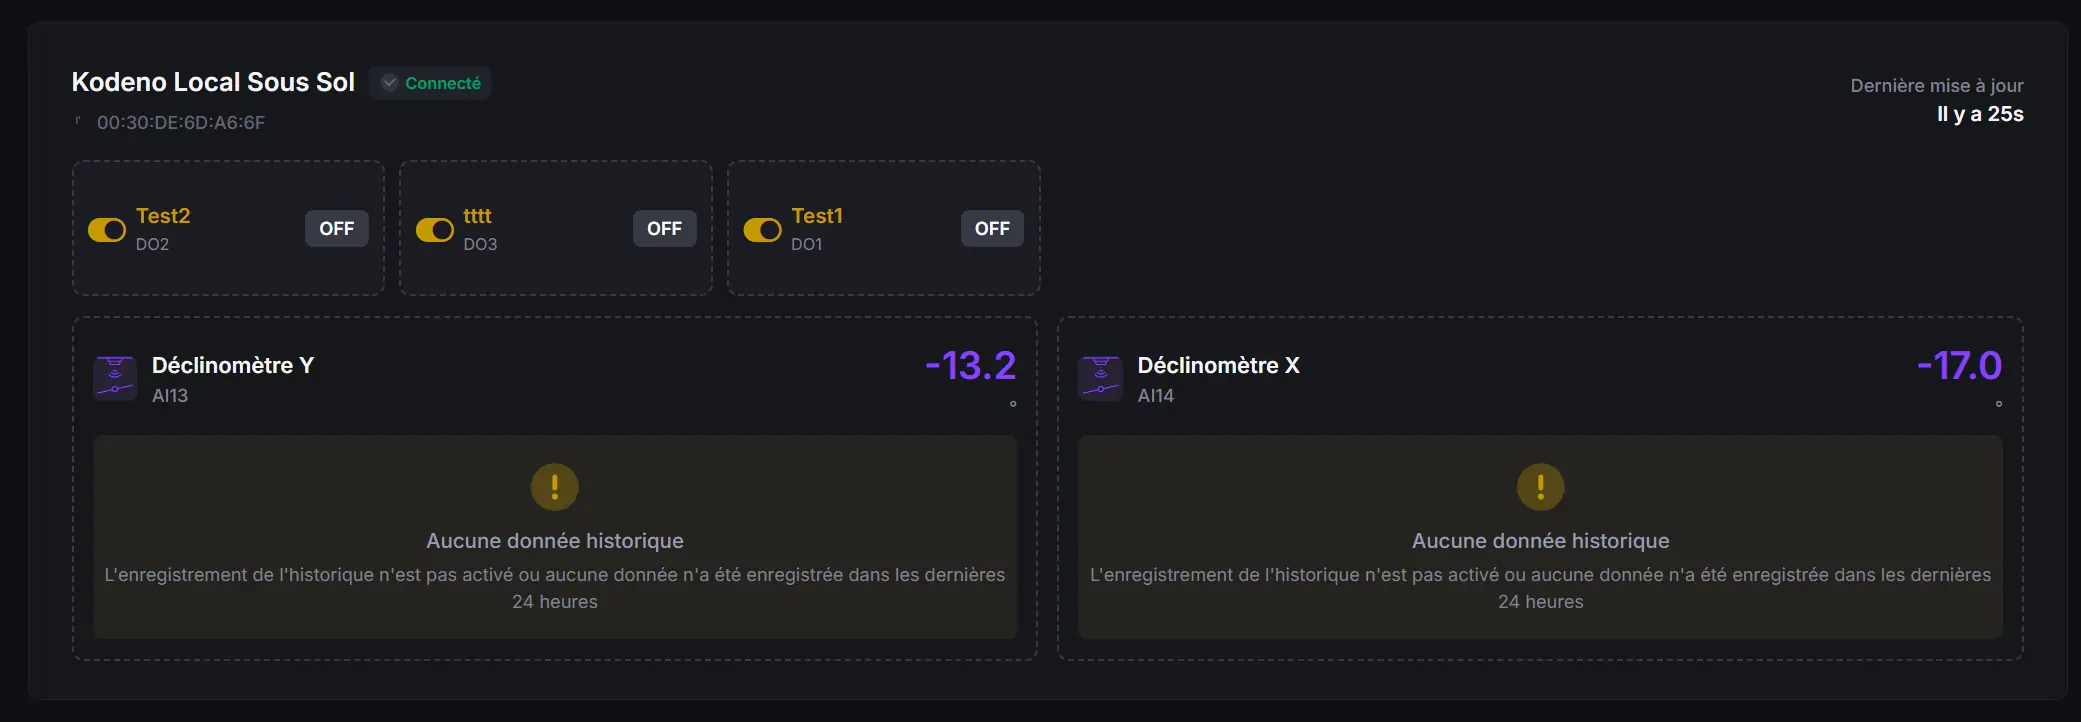The height and width of the screenshot is (722, 2081).
Task: Click the warning icon in Déclinomètre X panel
Action: [1540, 487]
